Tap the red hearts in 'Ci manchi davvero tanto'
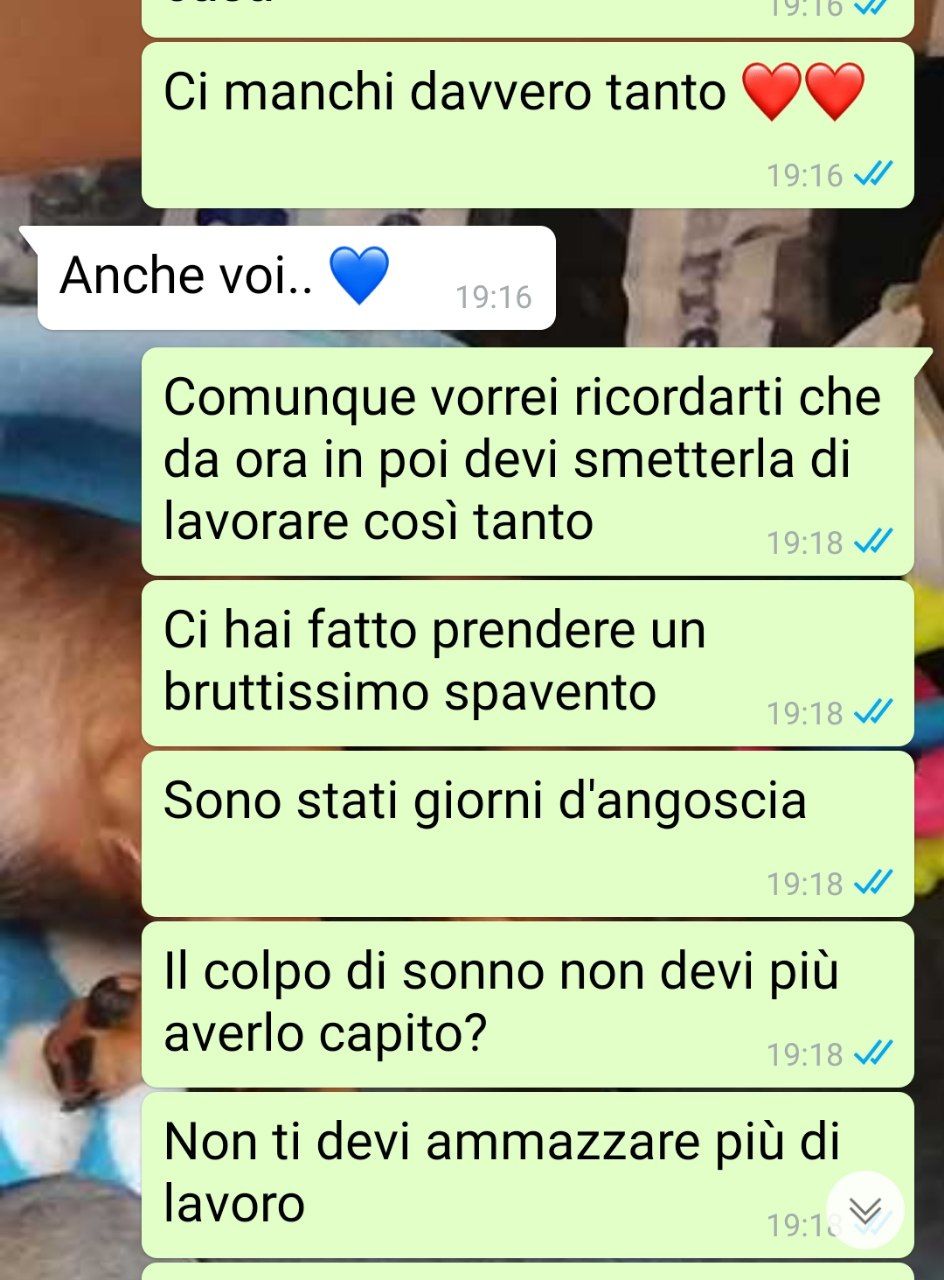 tap(803, 92)
